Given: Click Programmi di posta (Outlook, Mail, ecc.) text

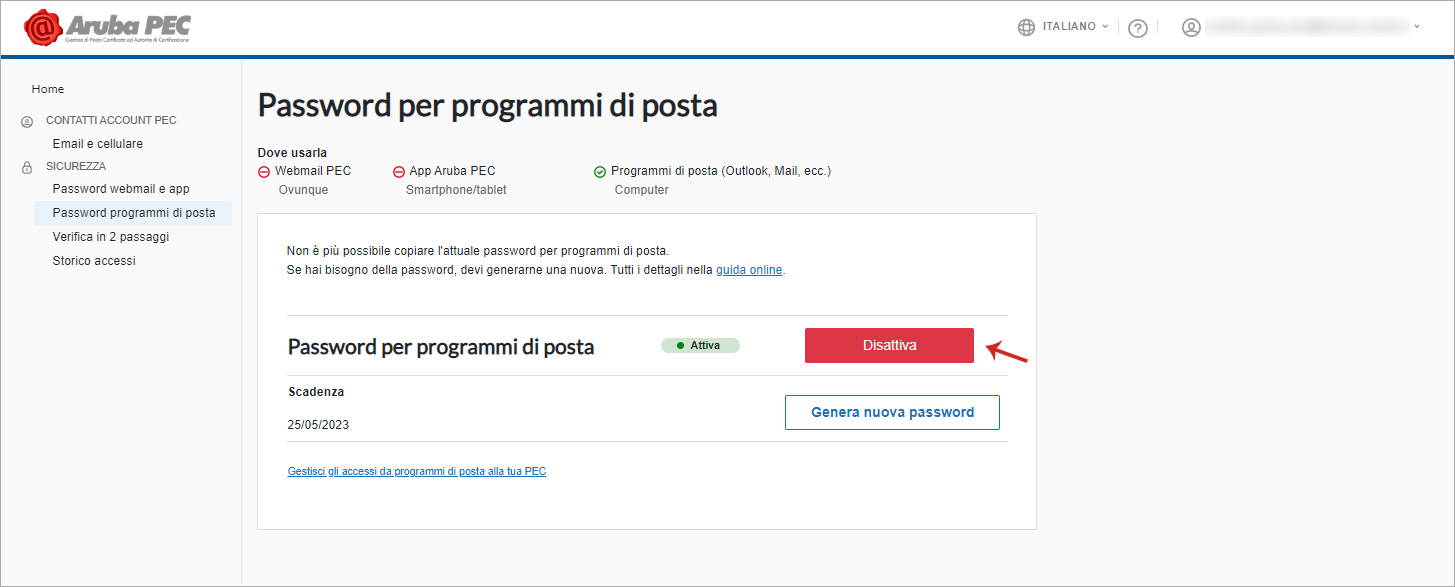Looking at the screenshot, I should pyautogui.click(x=721, y=171).
